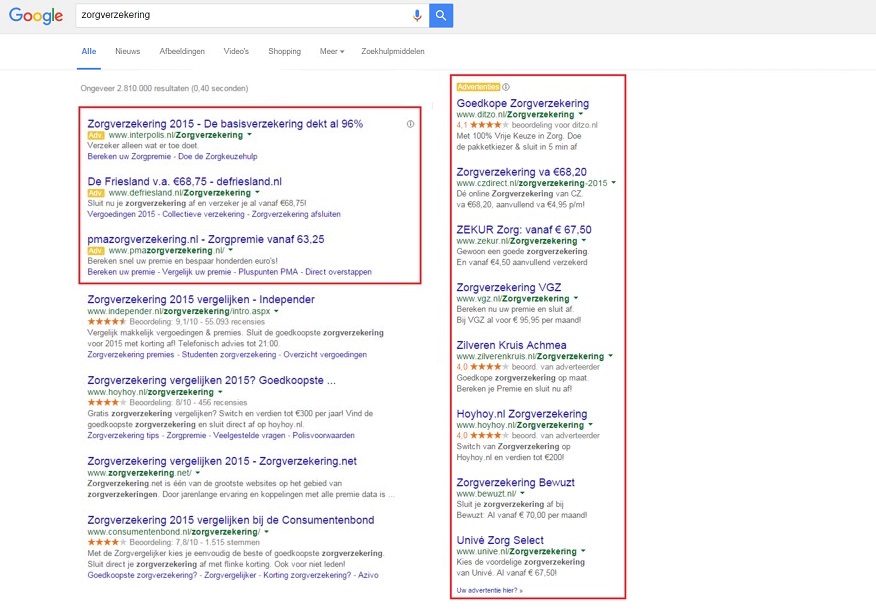
Task: Expand arrow next to zekur.nl ad URL
Action: tap(584, 241)
